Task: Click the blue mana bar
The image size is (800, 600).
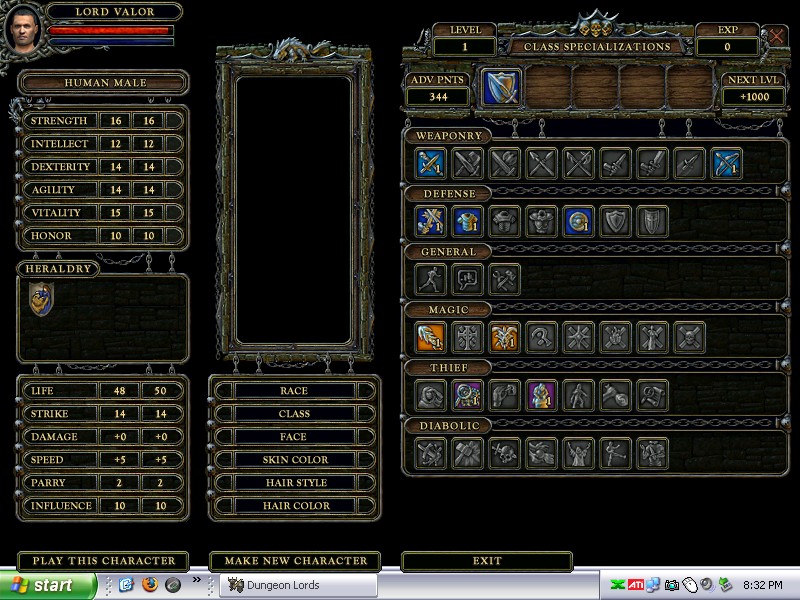Action: coord(110,42)
